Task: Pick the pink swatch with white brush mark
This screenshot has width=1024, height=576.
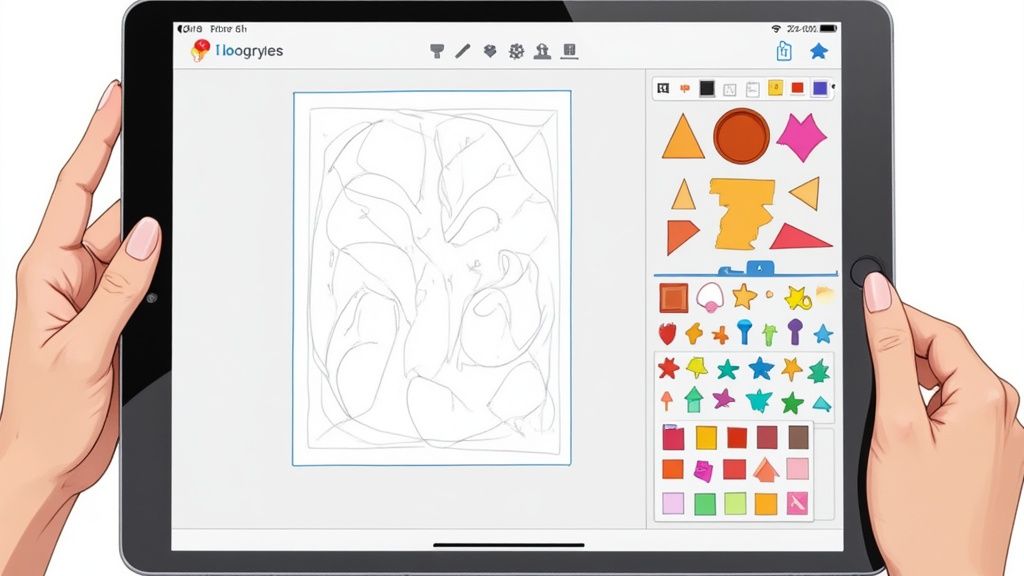Action: tap(797, 503)
